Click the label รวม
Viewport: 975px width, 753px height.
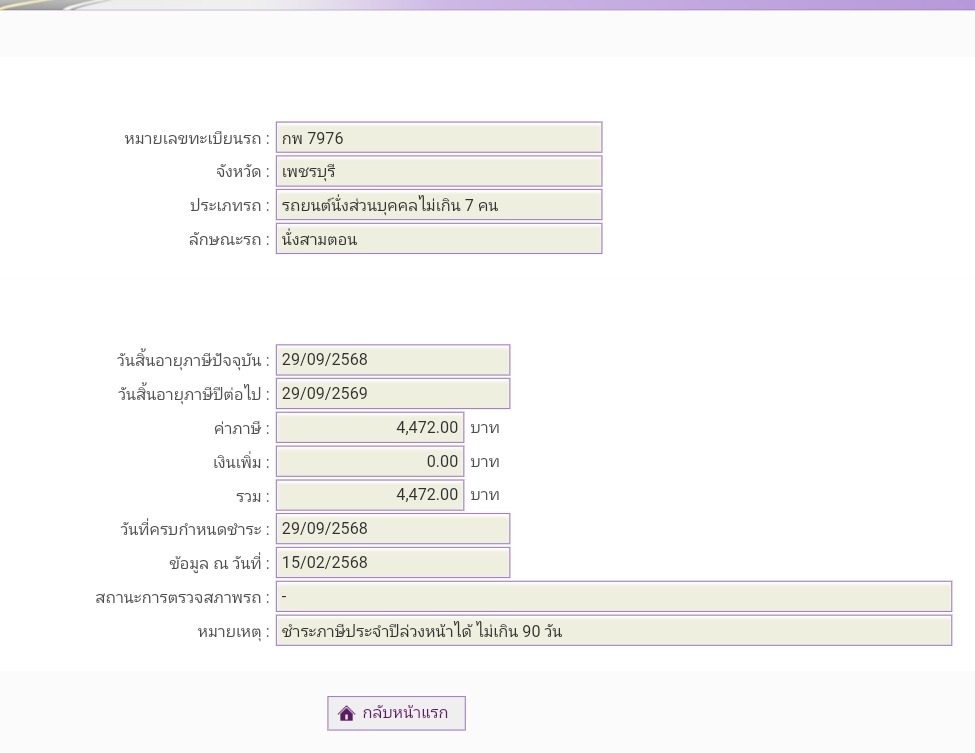coord(252,496)
